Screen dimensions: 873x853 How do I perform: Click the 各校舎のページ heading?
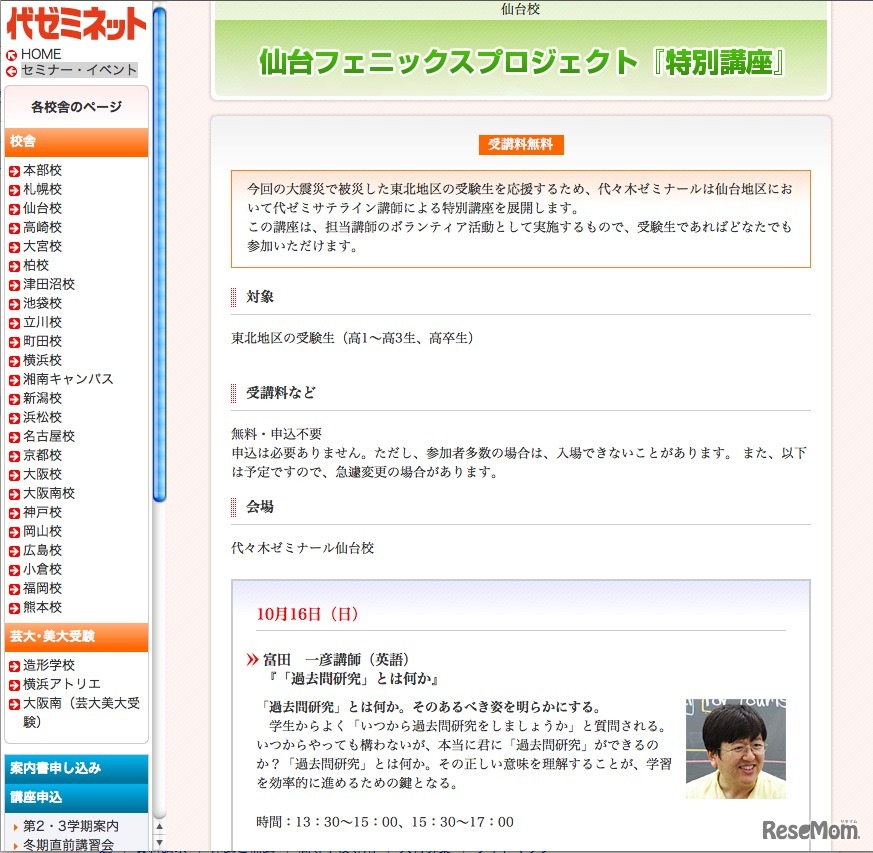76,107
